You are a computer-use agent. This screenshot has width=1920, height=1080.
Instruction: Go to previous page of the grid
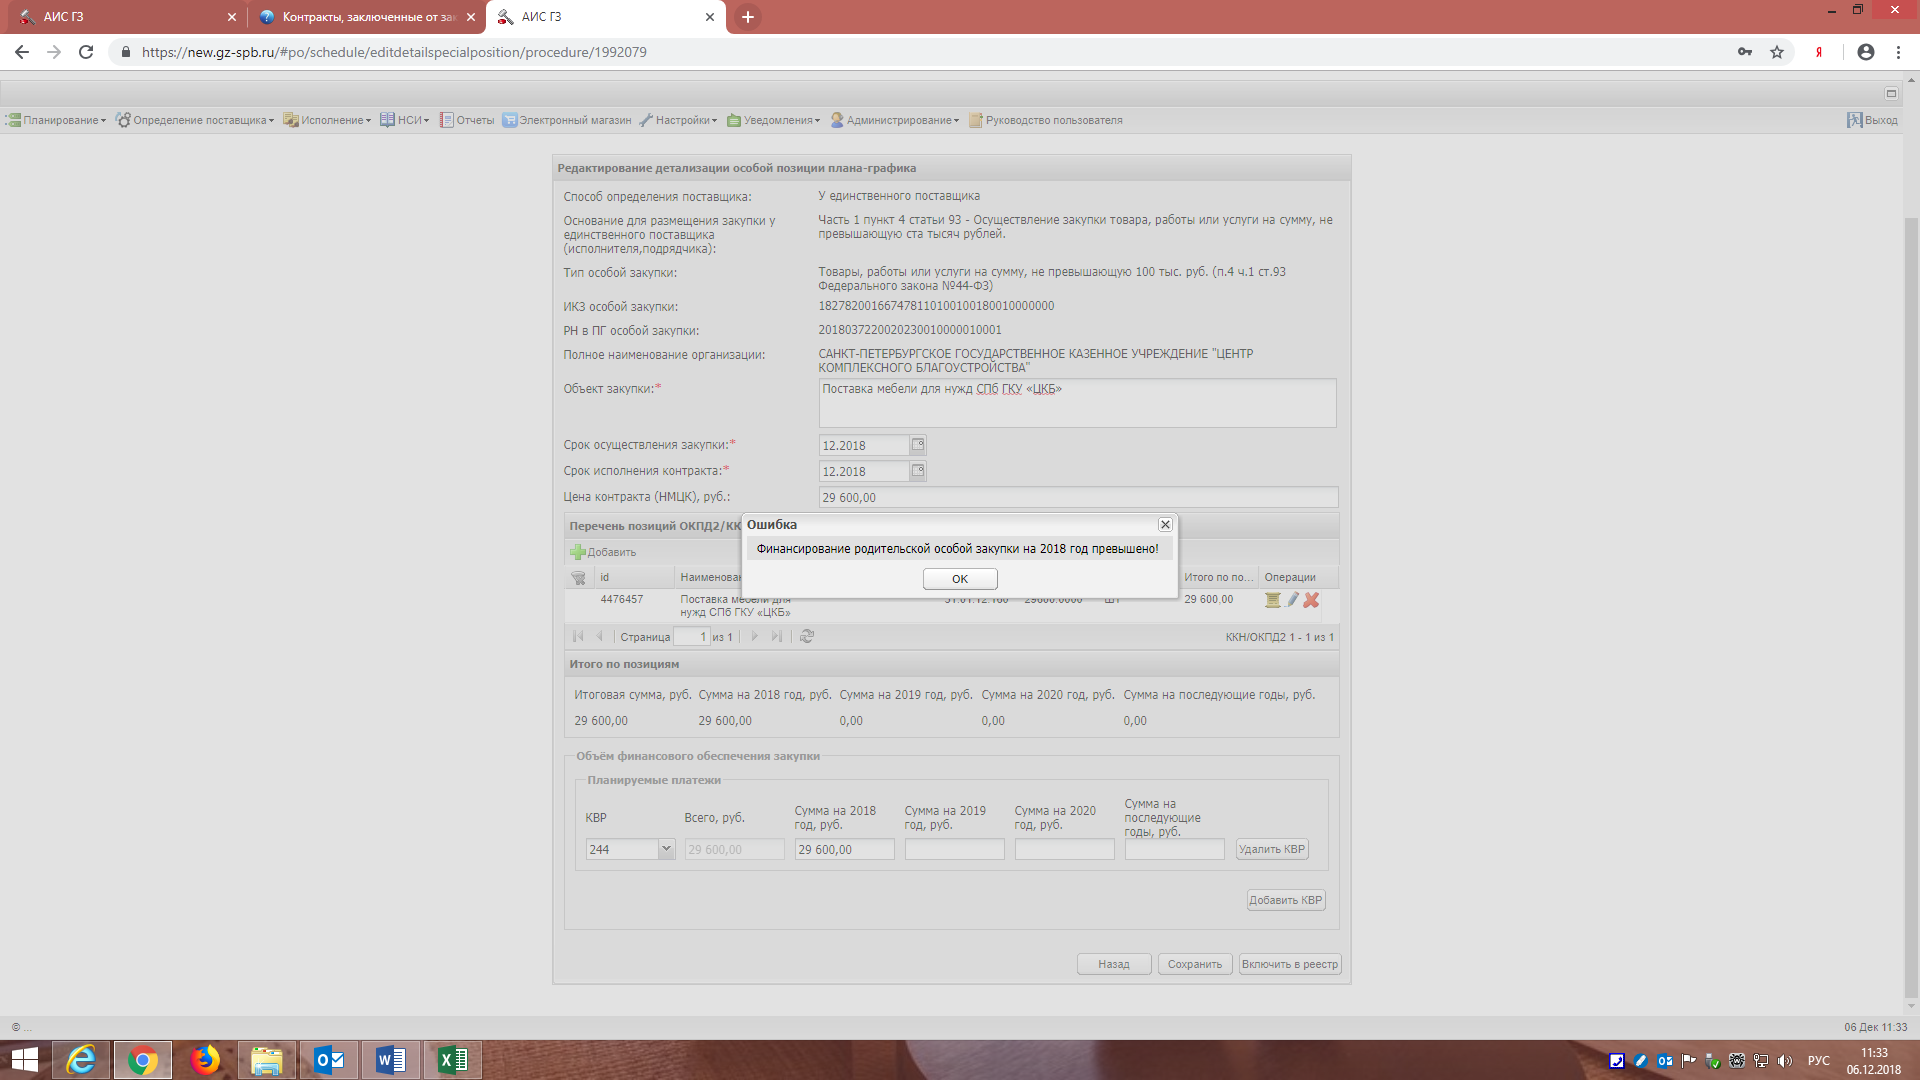click(x=599, y=636)
